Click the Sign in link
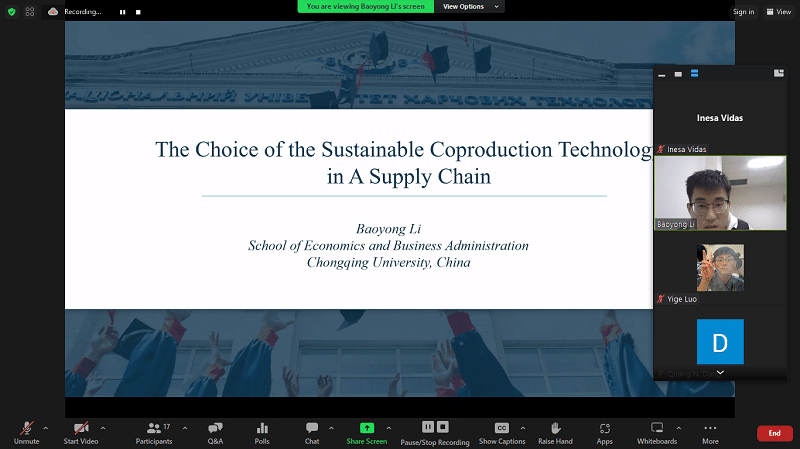Image resolution: width=800 pixels, height=449 pixels. 743,12
